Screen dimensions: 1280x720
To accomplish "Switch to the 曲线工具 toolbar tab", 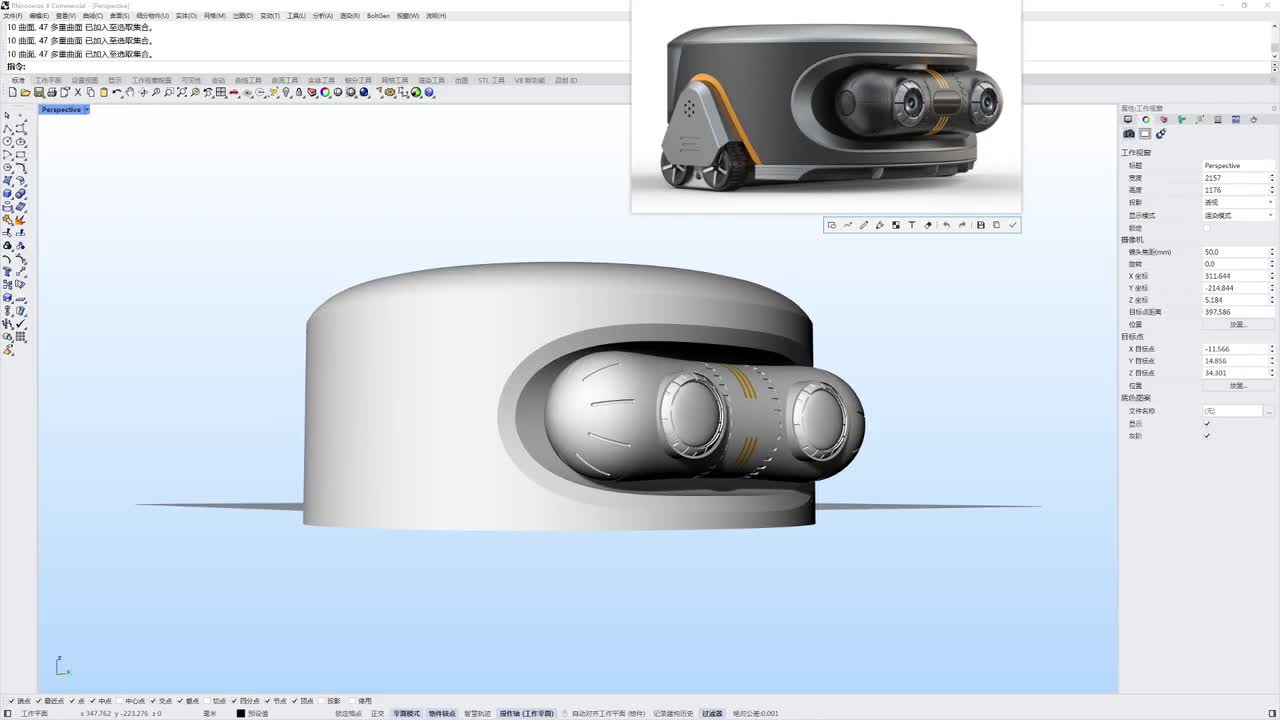I will 248,80.
